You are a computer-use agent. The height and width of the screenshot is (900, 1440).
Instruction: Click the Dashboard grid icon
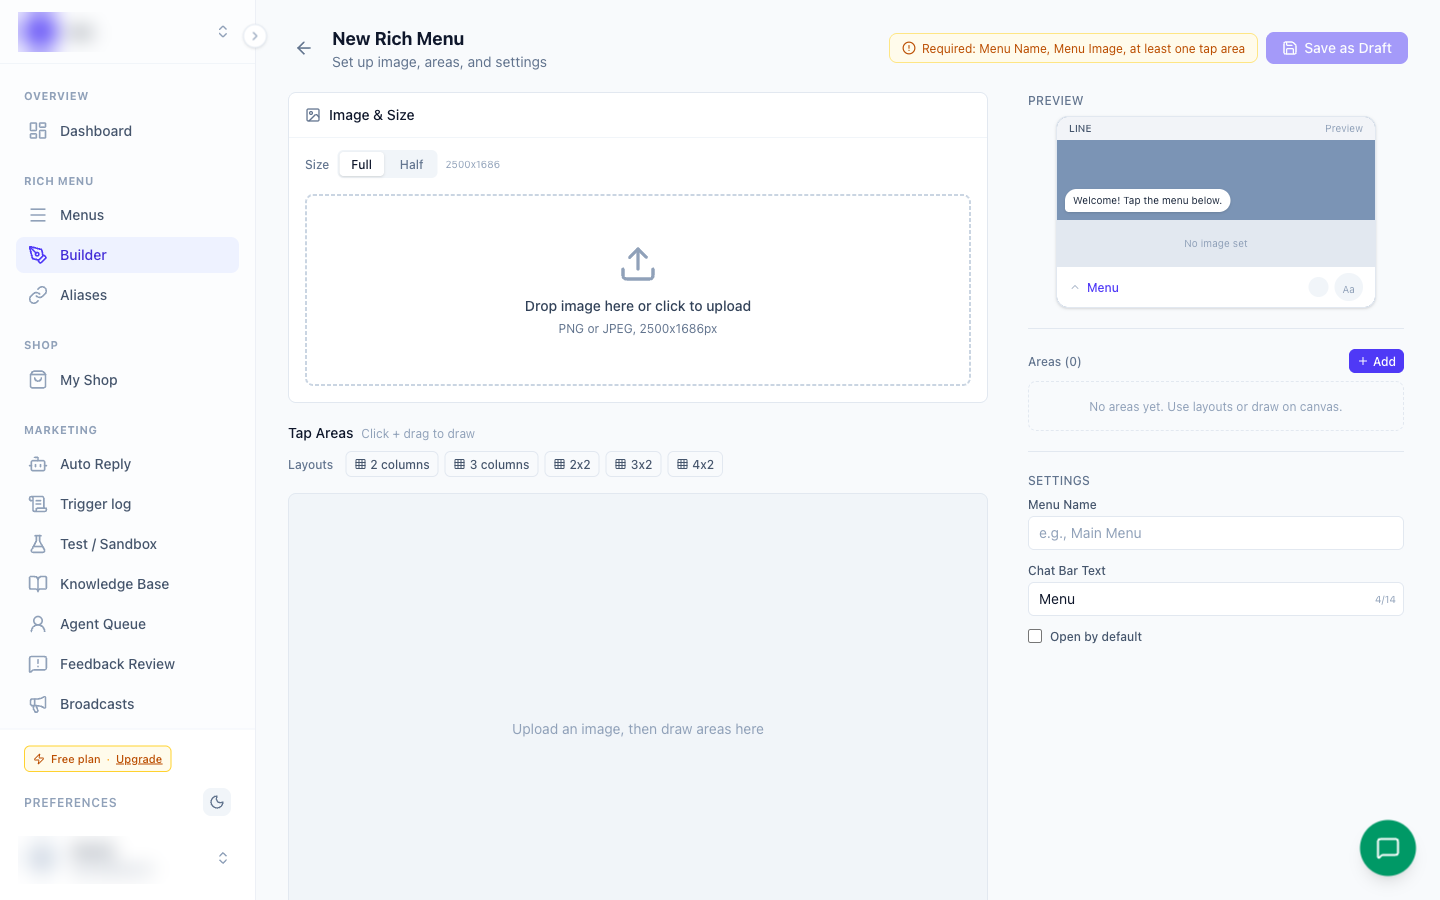(38, 131)
